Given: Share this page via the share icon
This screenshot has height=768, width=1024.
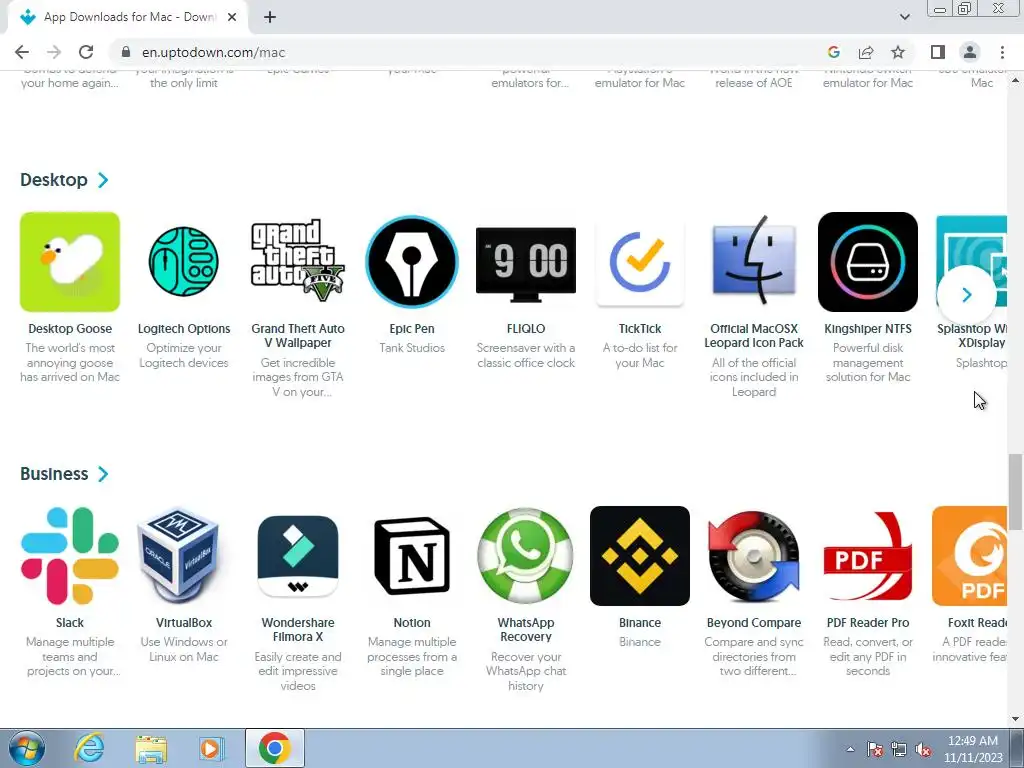Looking at the screenshot, I should [x=866, y=52].
